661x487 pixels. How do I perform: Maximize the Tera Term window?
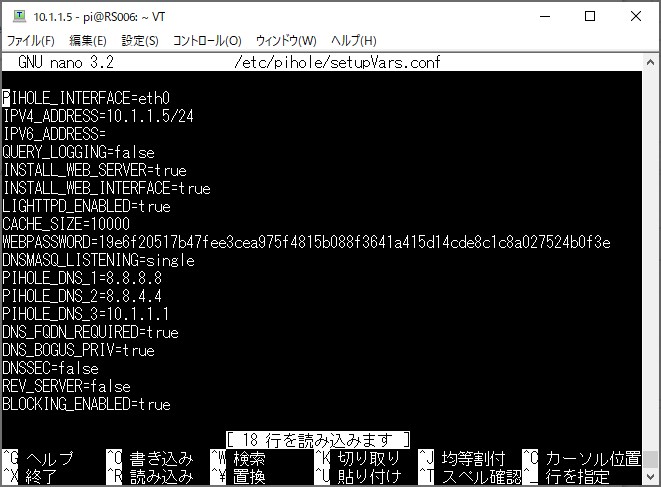590,16
